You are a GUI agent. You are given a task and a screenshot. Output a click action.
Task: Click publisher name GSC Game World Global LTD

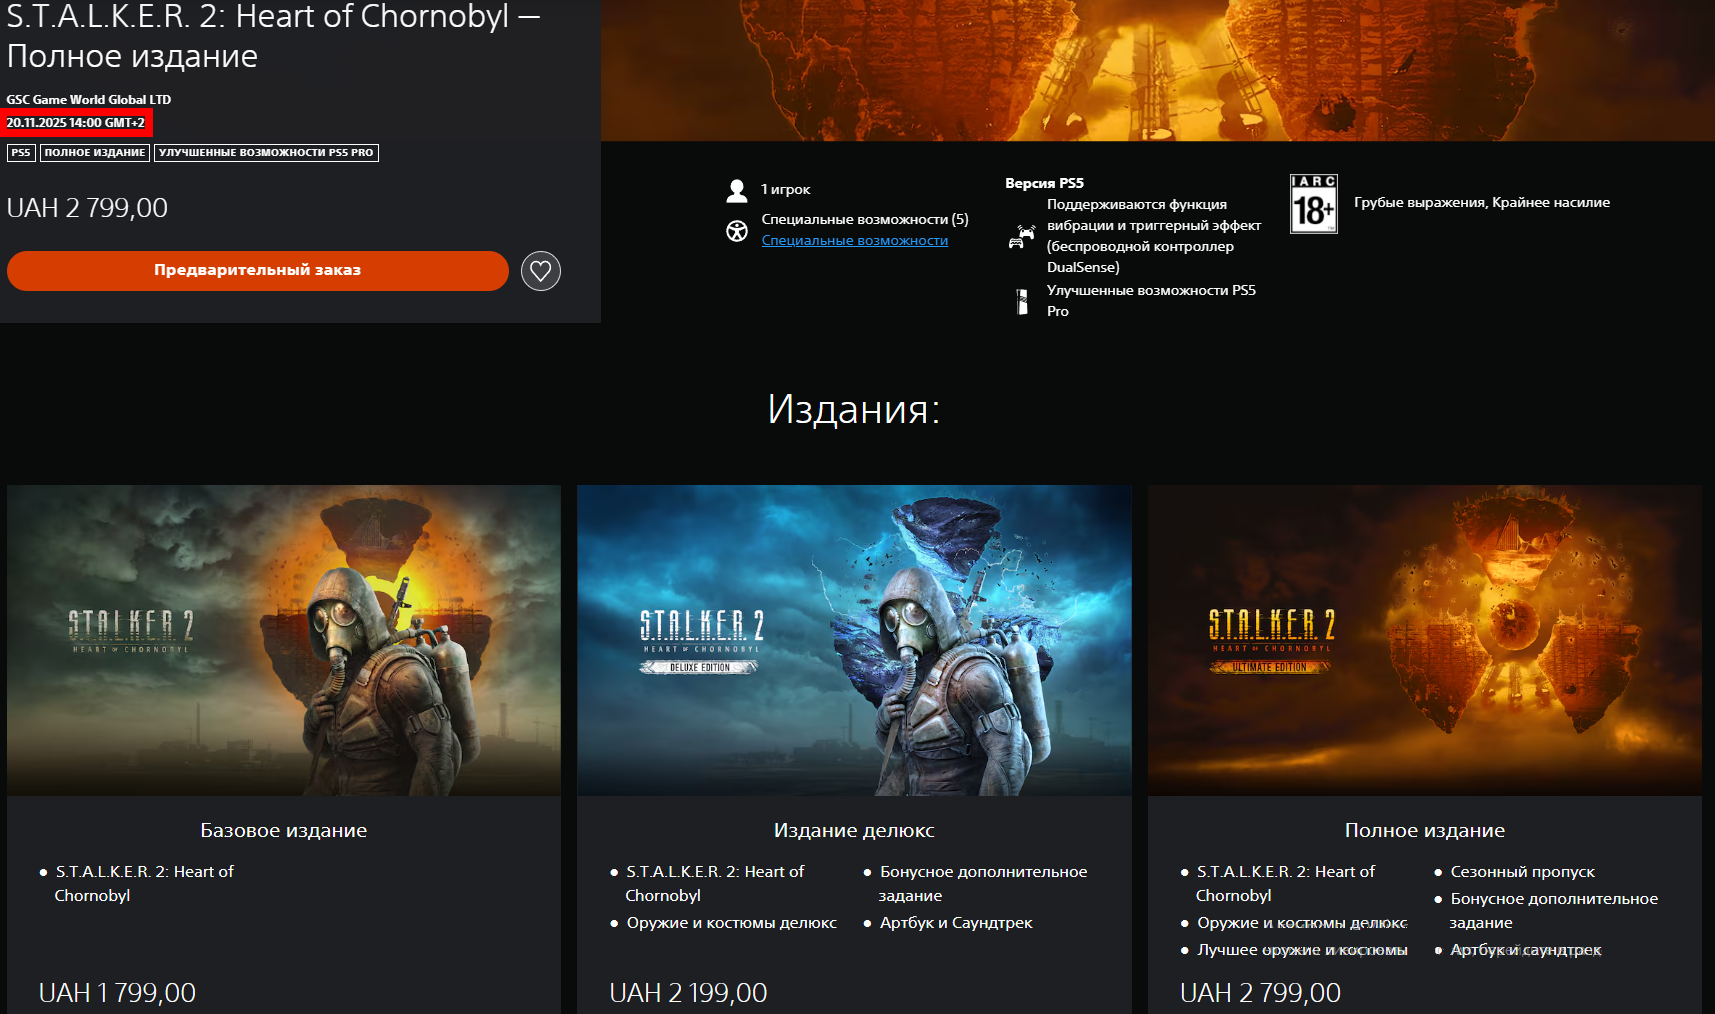[x=89, y=100]
